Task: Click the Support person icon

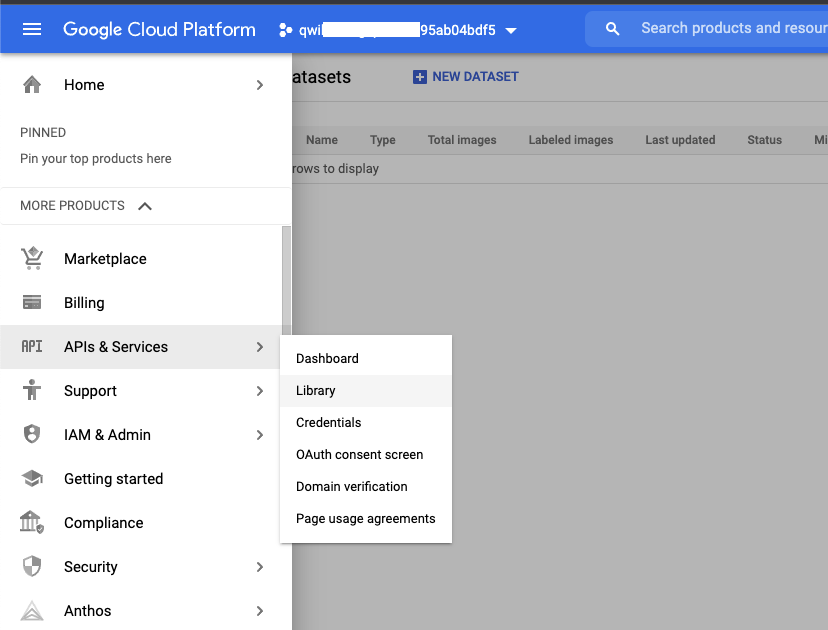Action: pyautogui.click(x=32, y=390)
